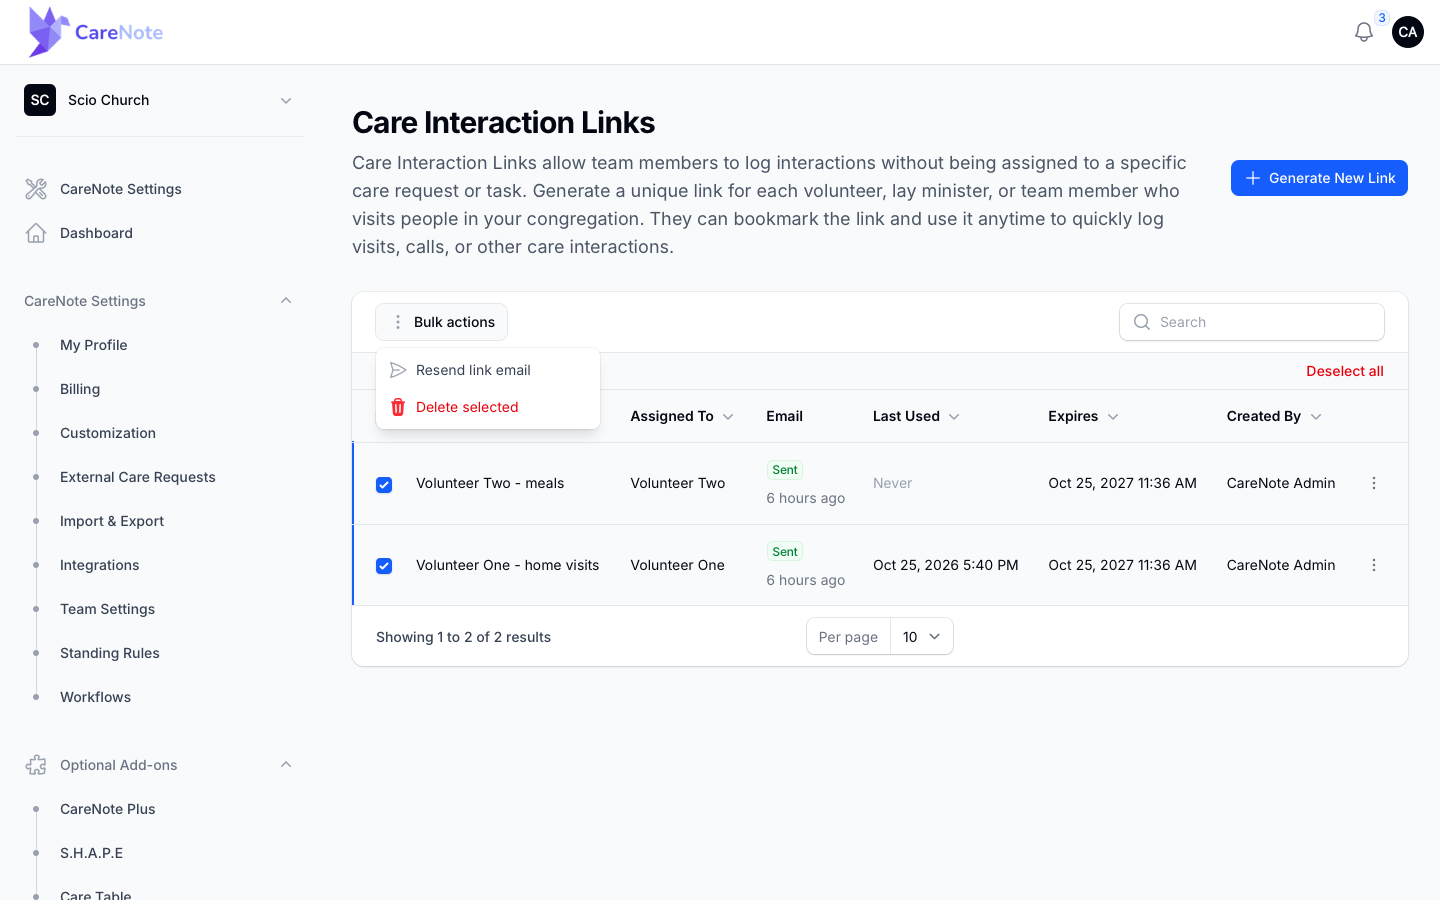Open the notifications bell
Image resolution: width=1440 pixels, height=900 pixels.
(1364, 32)
